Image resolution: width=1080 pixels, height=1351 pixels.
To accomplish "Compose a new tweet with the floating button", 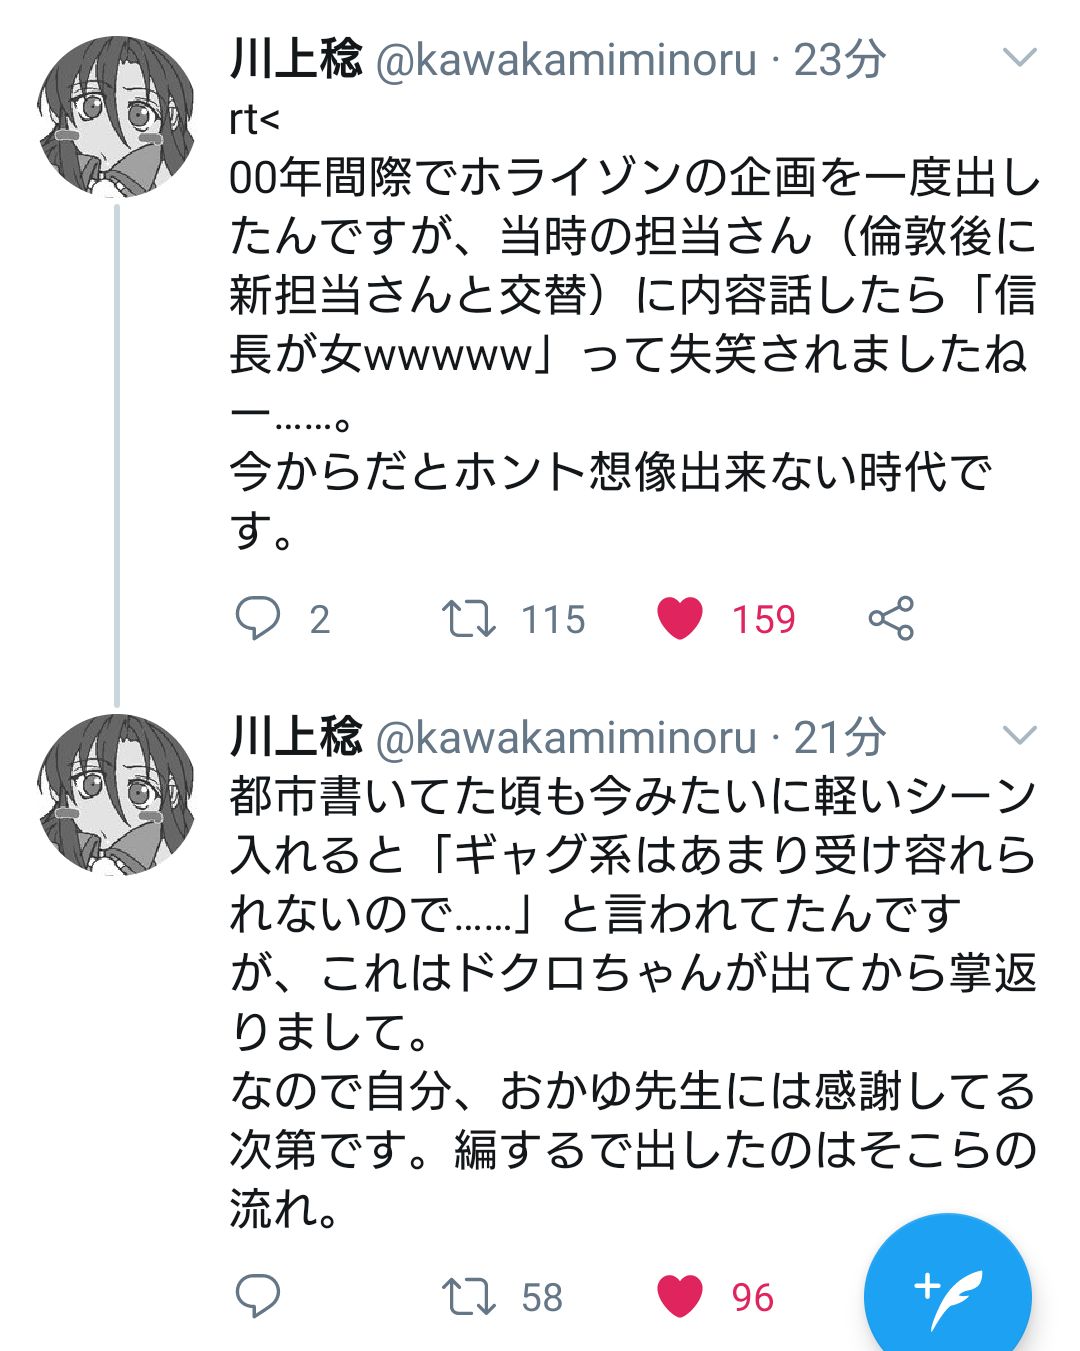I will (x=947, y=1297).
